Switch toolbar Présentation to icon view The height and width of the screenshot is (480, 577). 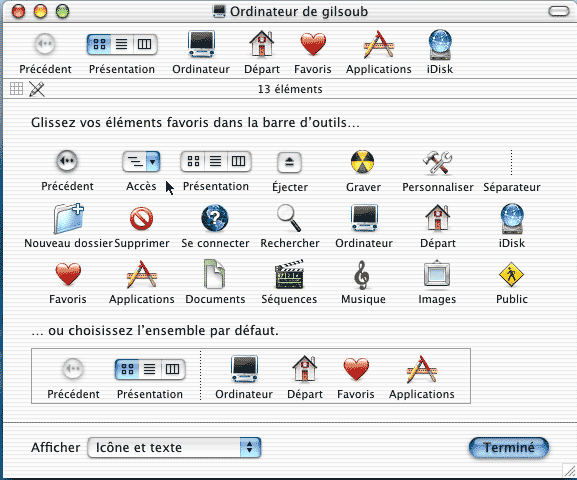point(99,44)
